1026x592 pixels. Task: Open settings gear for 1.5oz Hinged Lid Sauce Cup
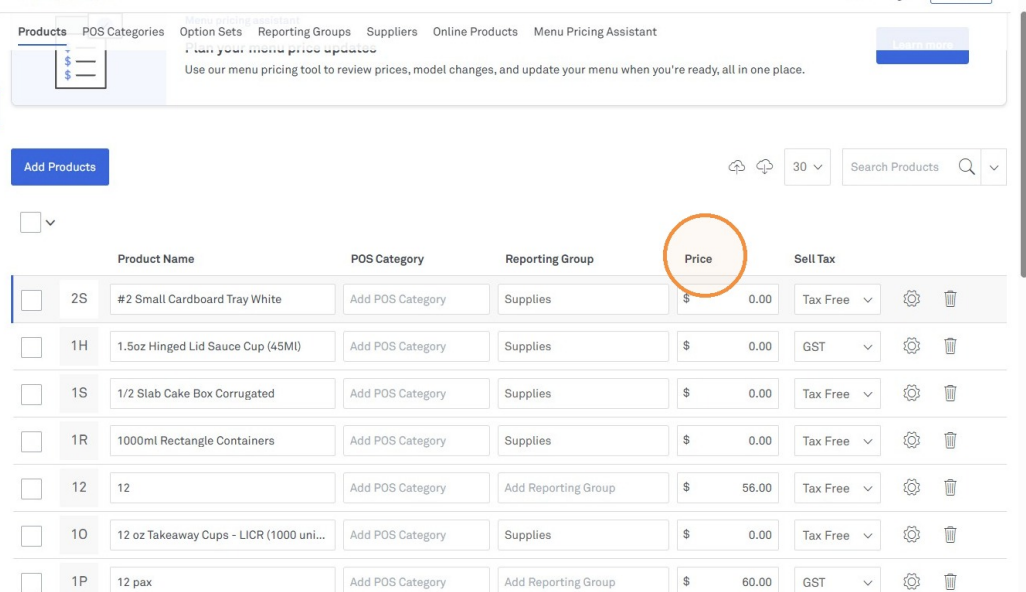[x=911, y=346]
